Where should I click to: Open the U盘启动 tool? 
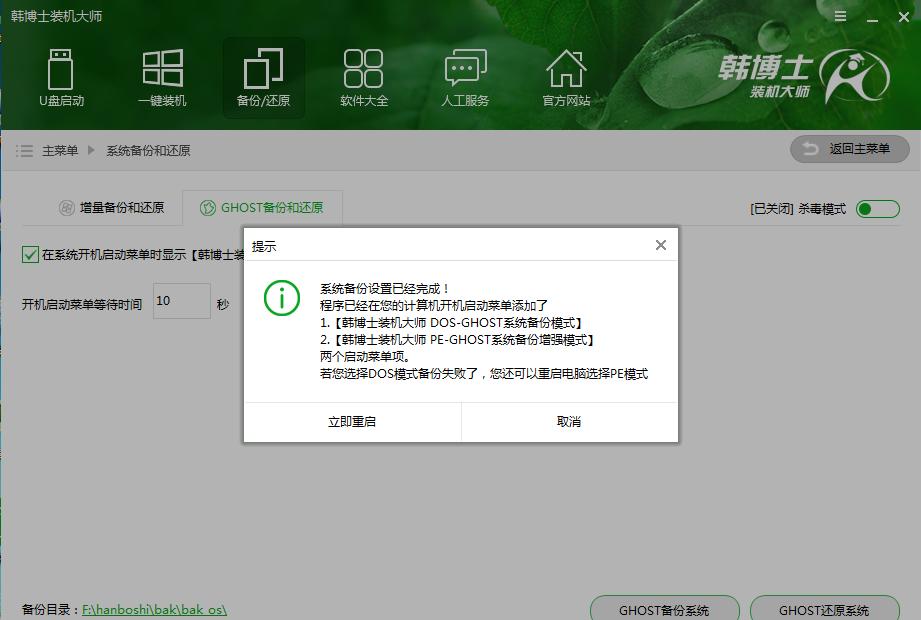click(61, 78)
